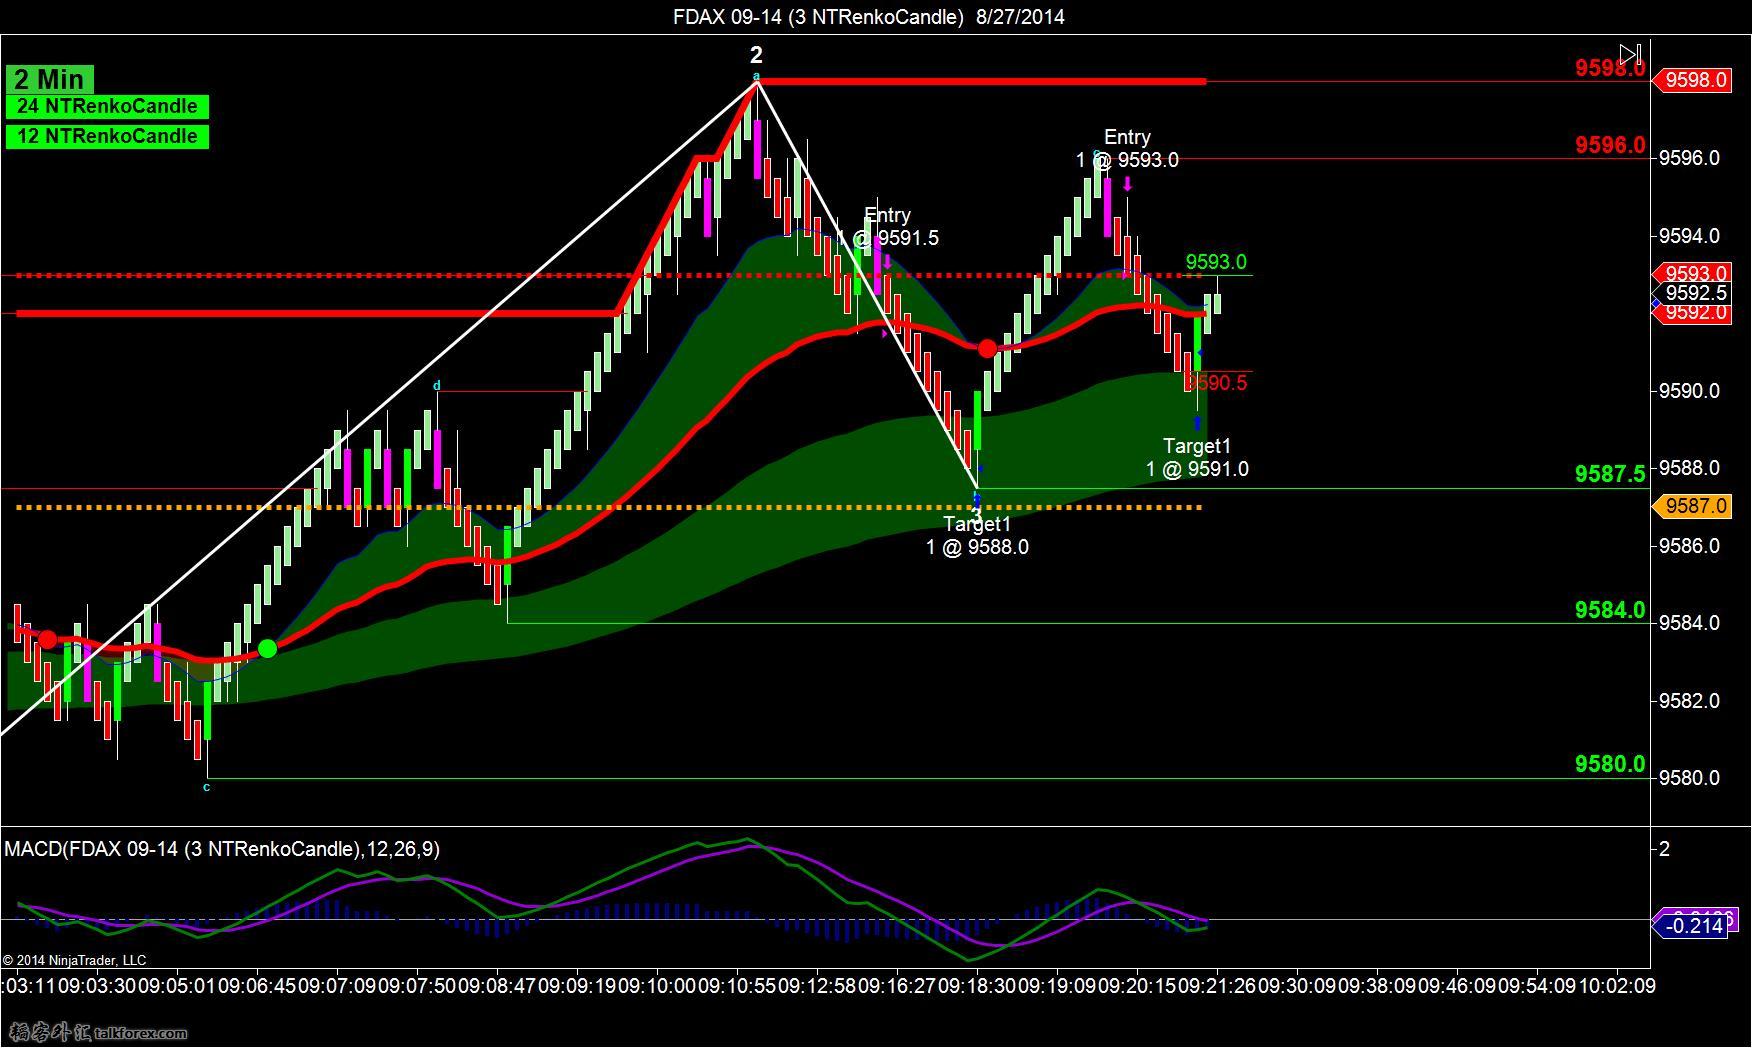Viewport: 1752px width, 1048px height.
Task: Click the blue up arrow above Target1 9591.0
Action: [x=1197, y=423]
